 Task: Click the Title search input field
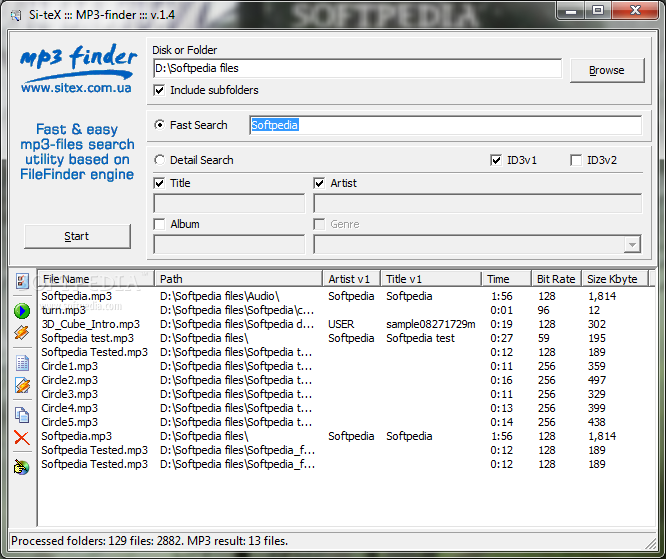click(229, 203)
